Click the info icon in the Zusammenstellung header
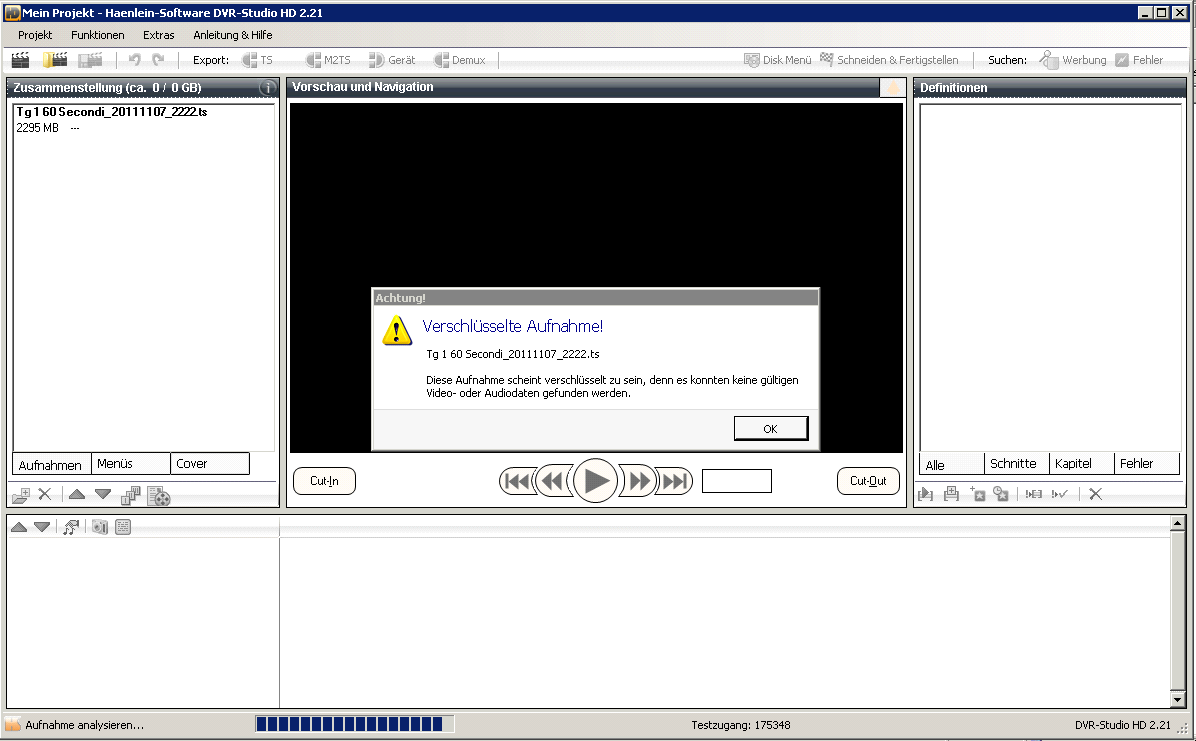The image size is (1196, 741). point(268,88)
